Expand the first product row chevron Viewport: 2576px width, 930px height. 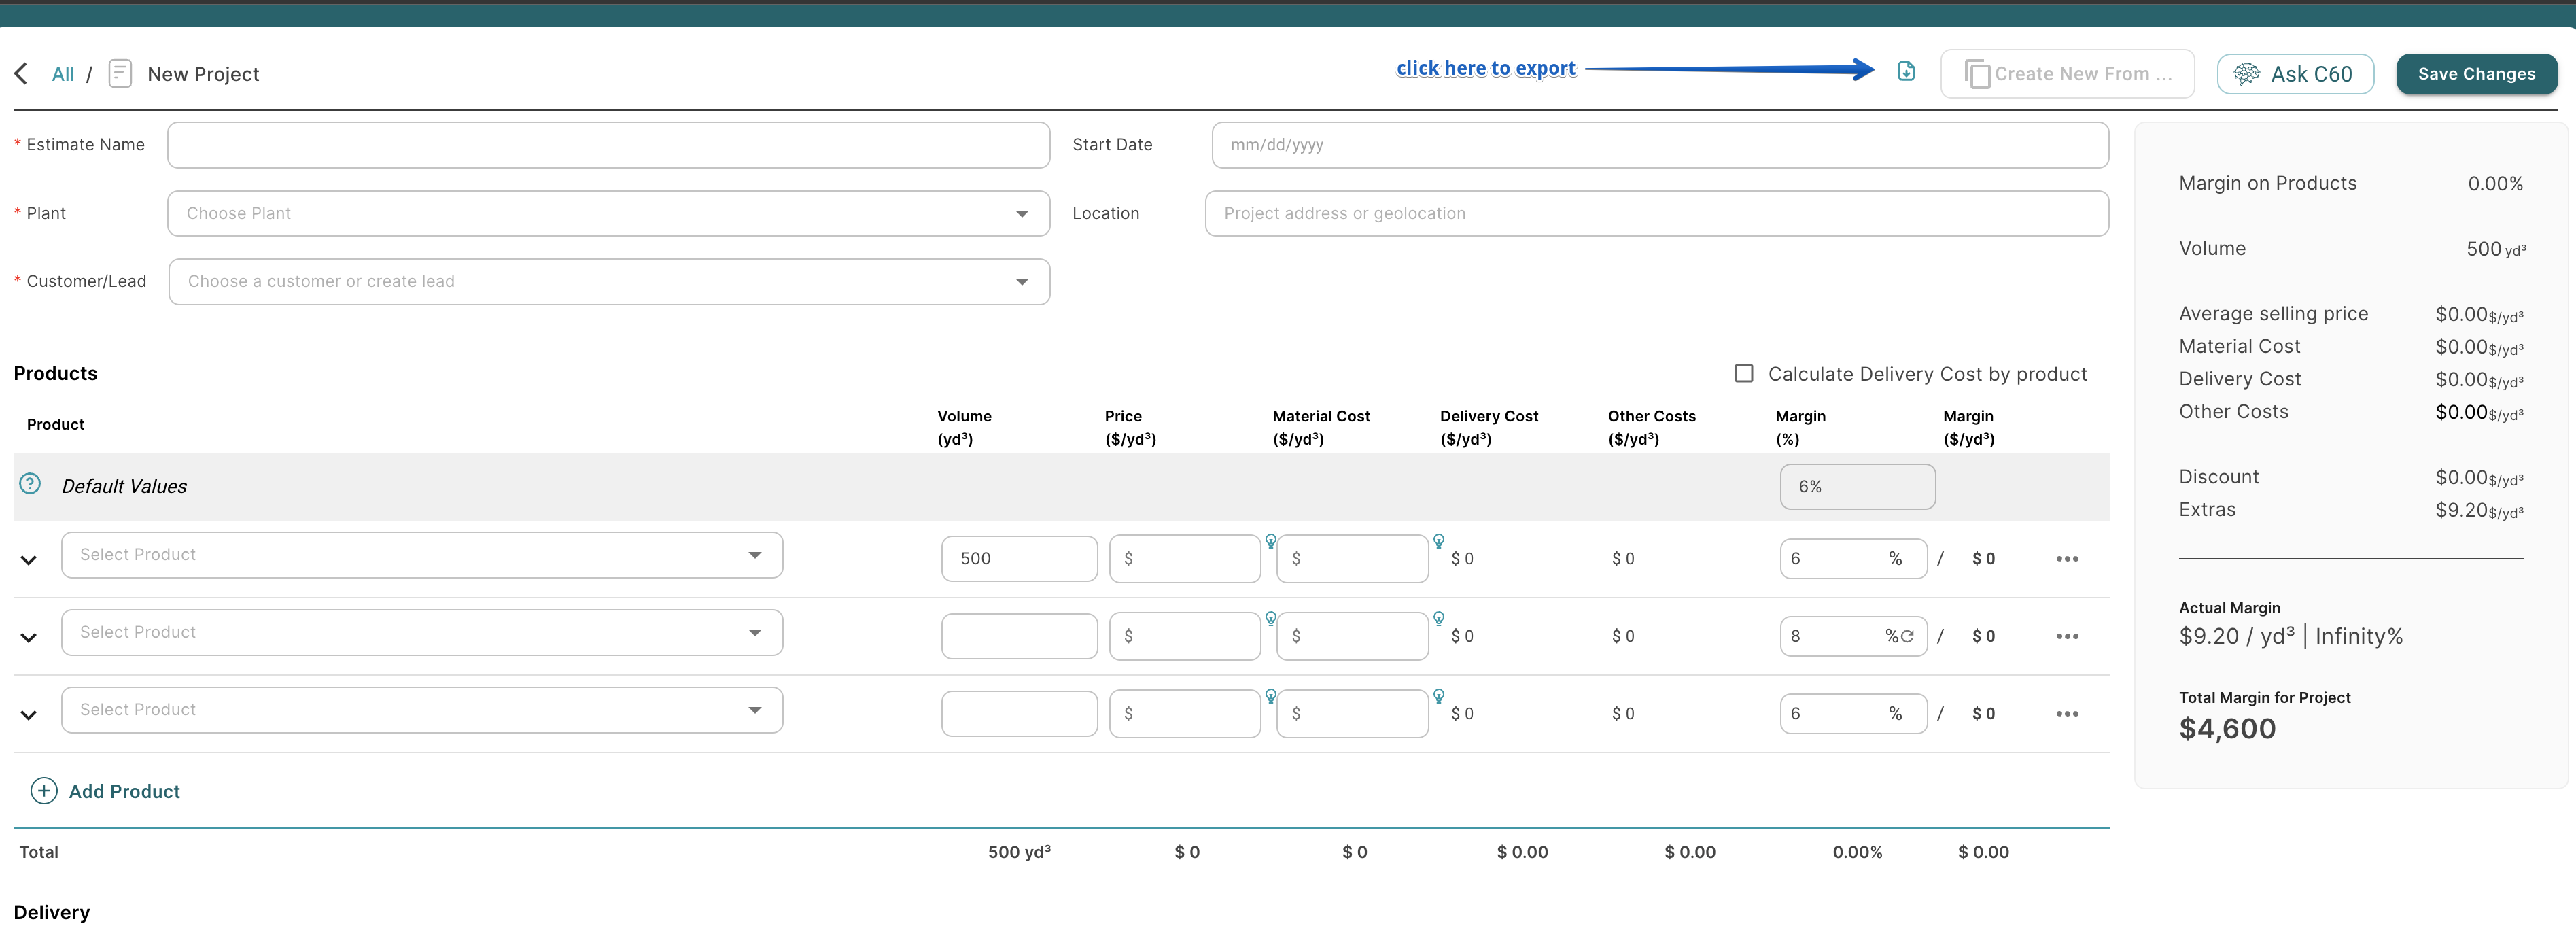(29, 560)
